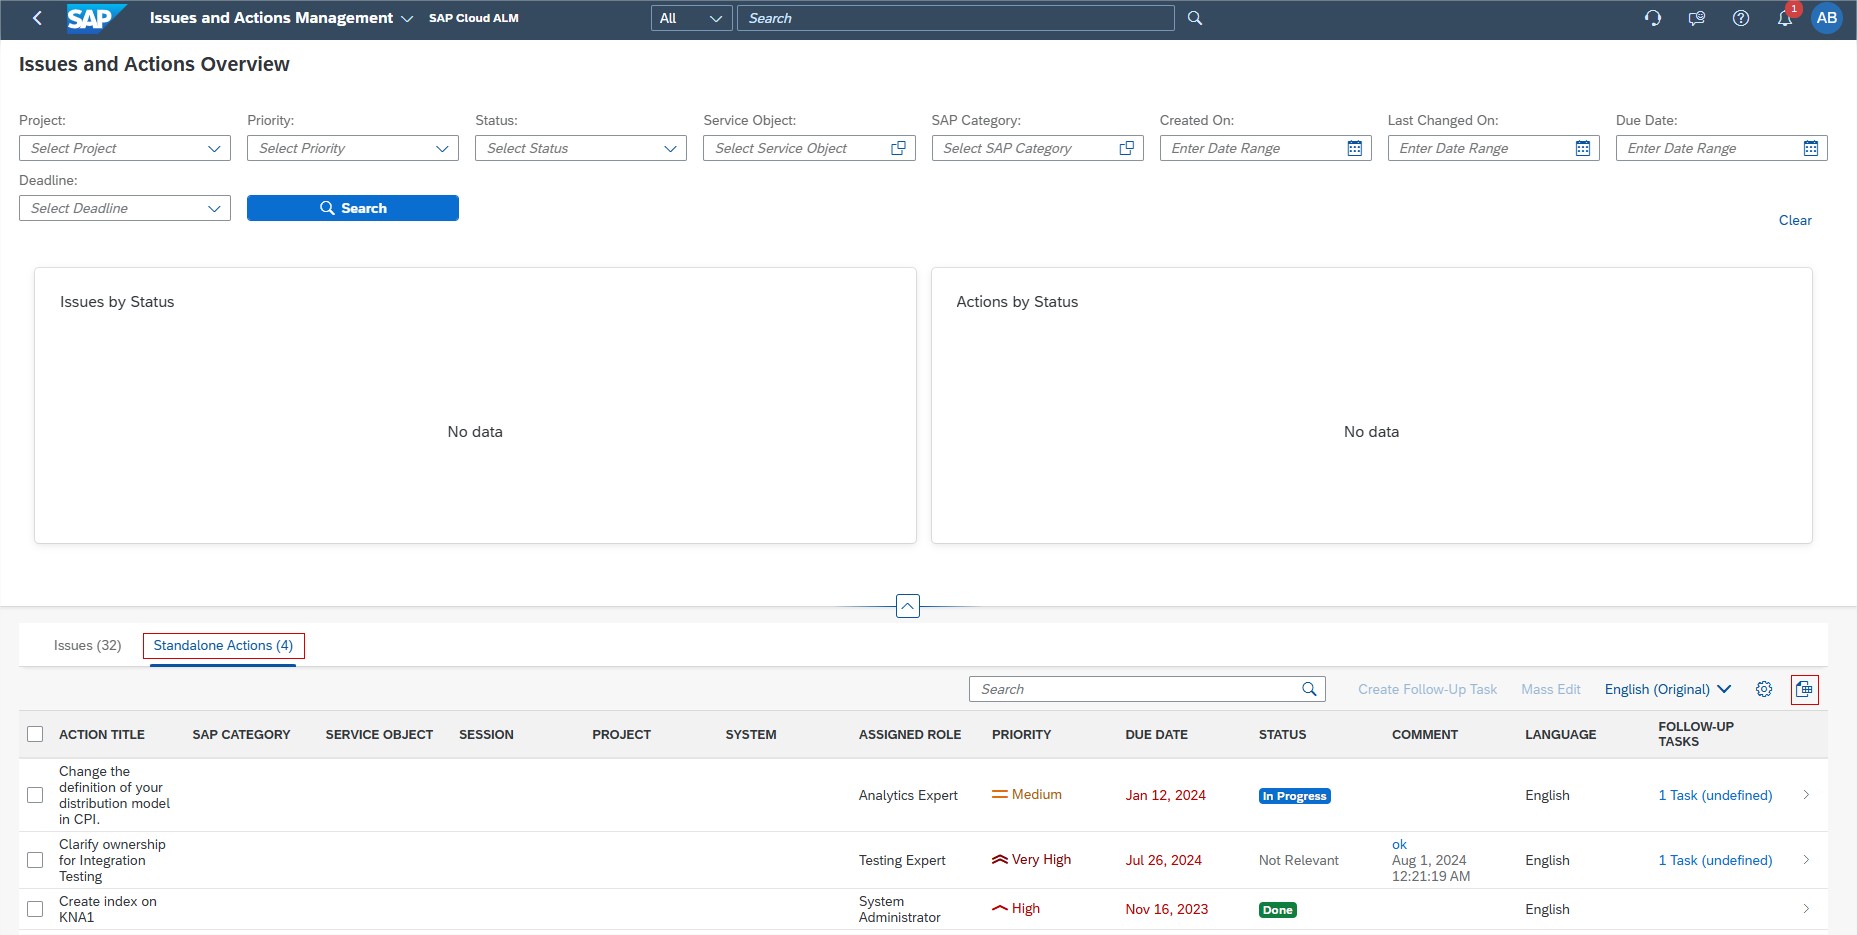The image size is (1857, 935).
Task: Collapse the charts header panel
Action: click(907, 606)
